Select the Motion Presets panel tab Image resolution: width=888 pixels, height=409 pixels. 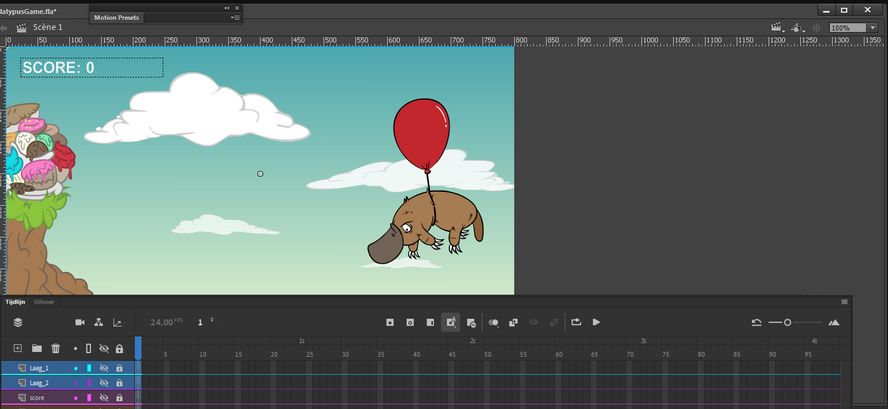(x=117, y=17)
